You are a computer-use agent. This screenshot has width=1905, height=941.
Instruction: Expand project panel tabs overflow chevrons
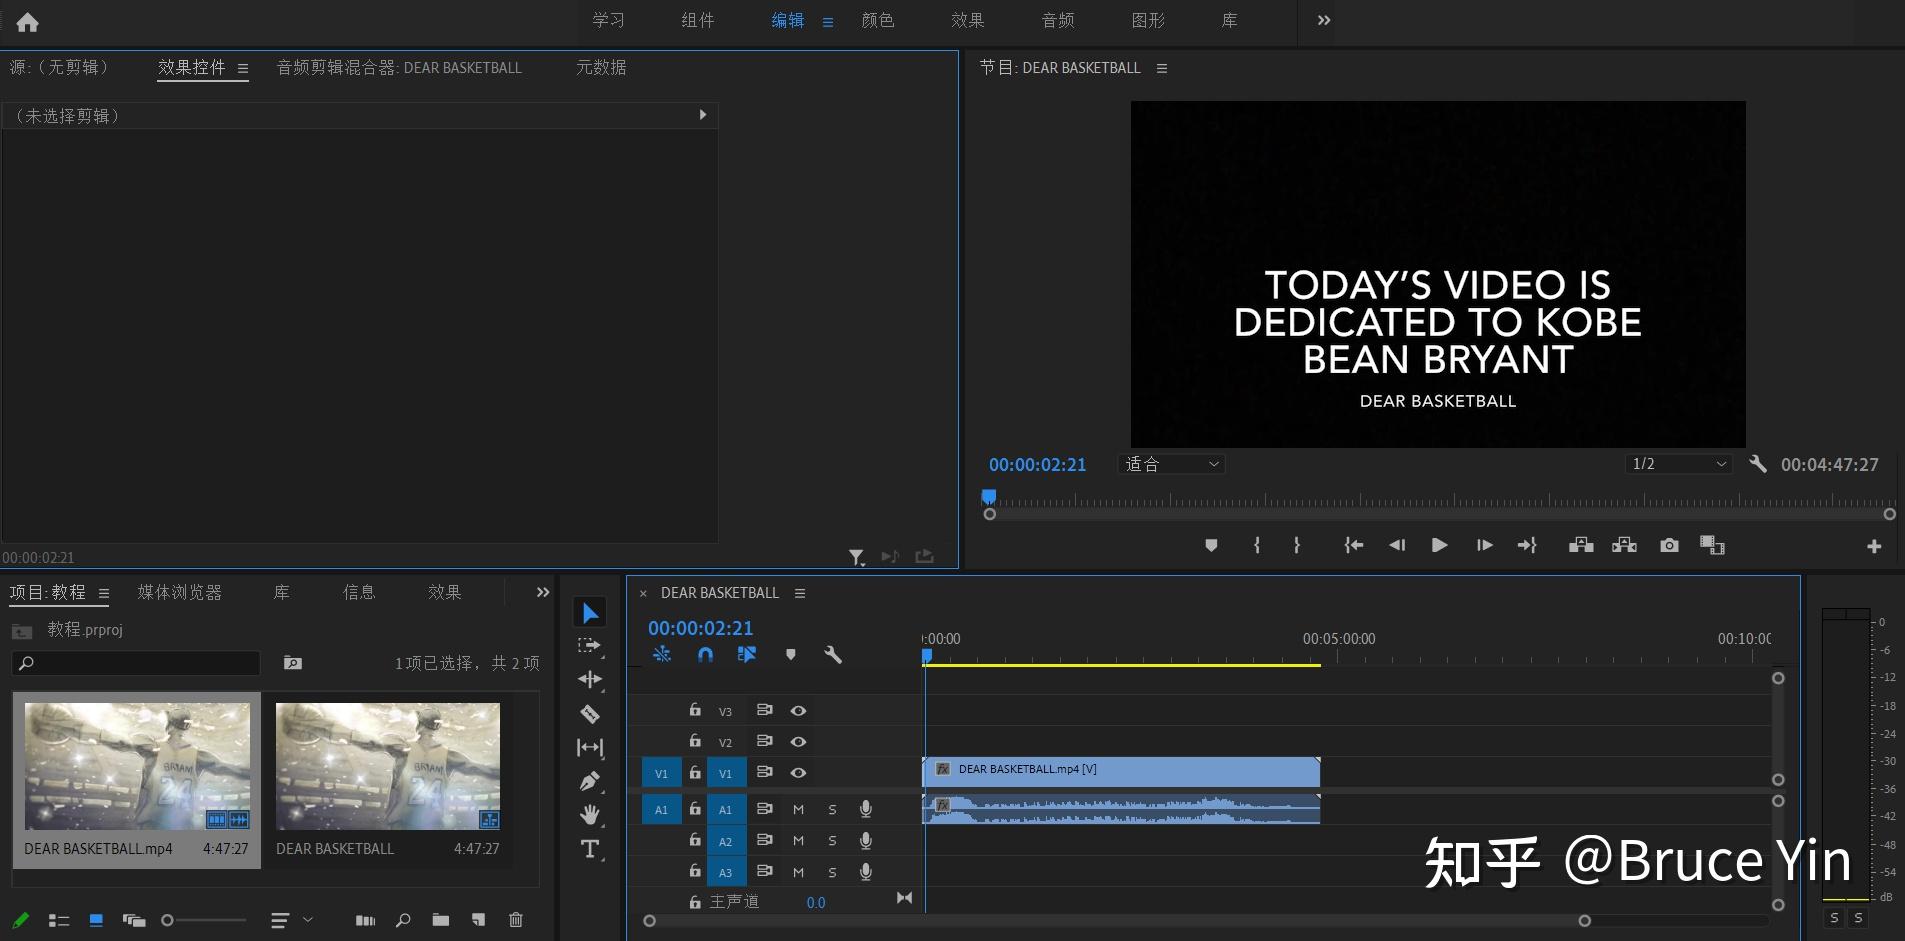pyautogui.click(x=543, y=592)
